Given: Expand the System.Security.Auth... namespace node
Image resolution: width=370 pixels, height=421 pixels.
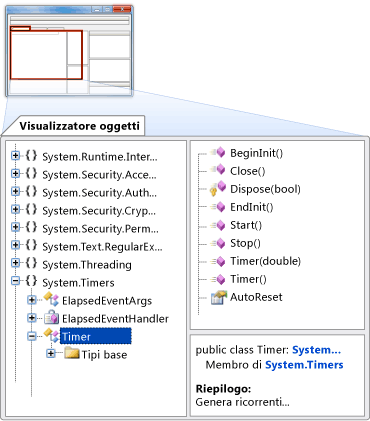Looking at the screenshot, I should click(x=15, y=191).
